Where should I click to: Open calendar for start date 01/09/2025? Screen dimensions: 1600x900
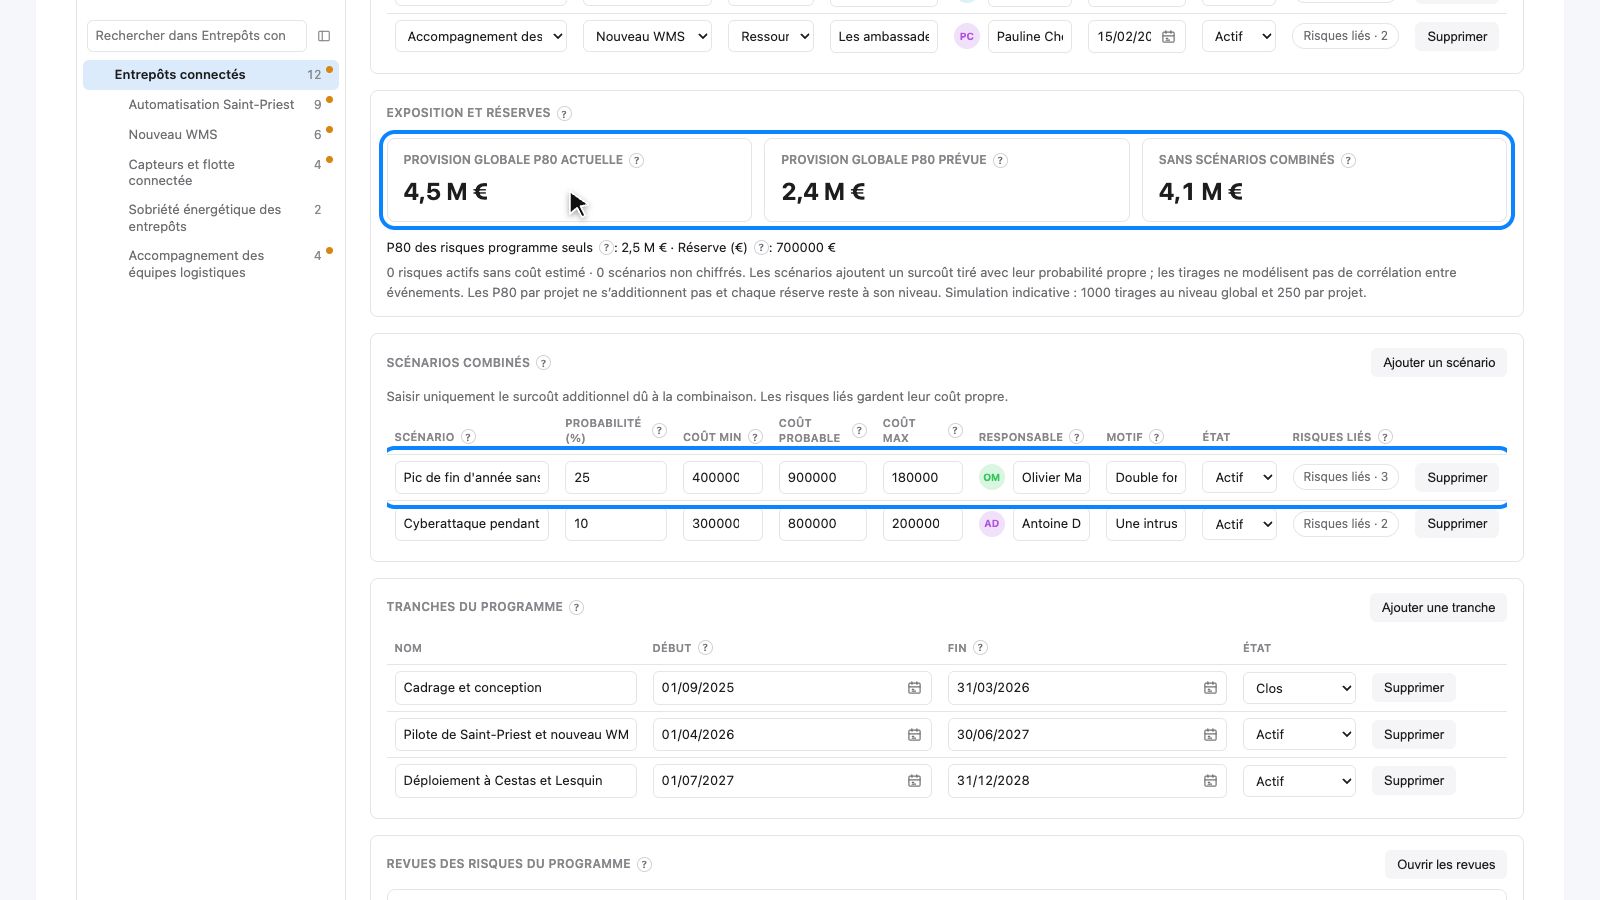(x=914, y=688)
